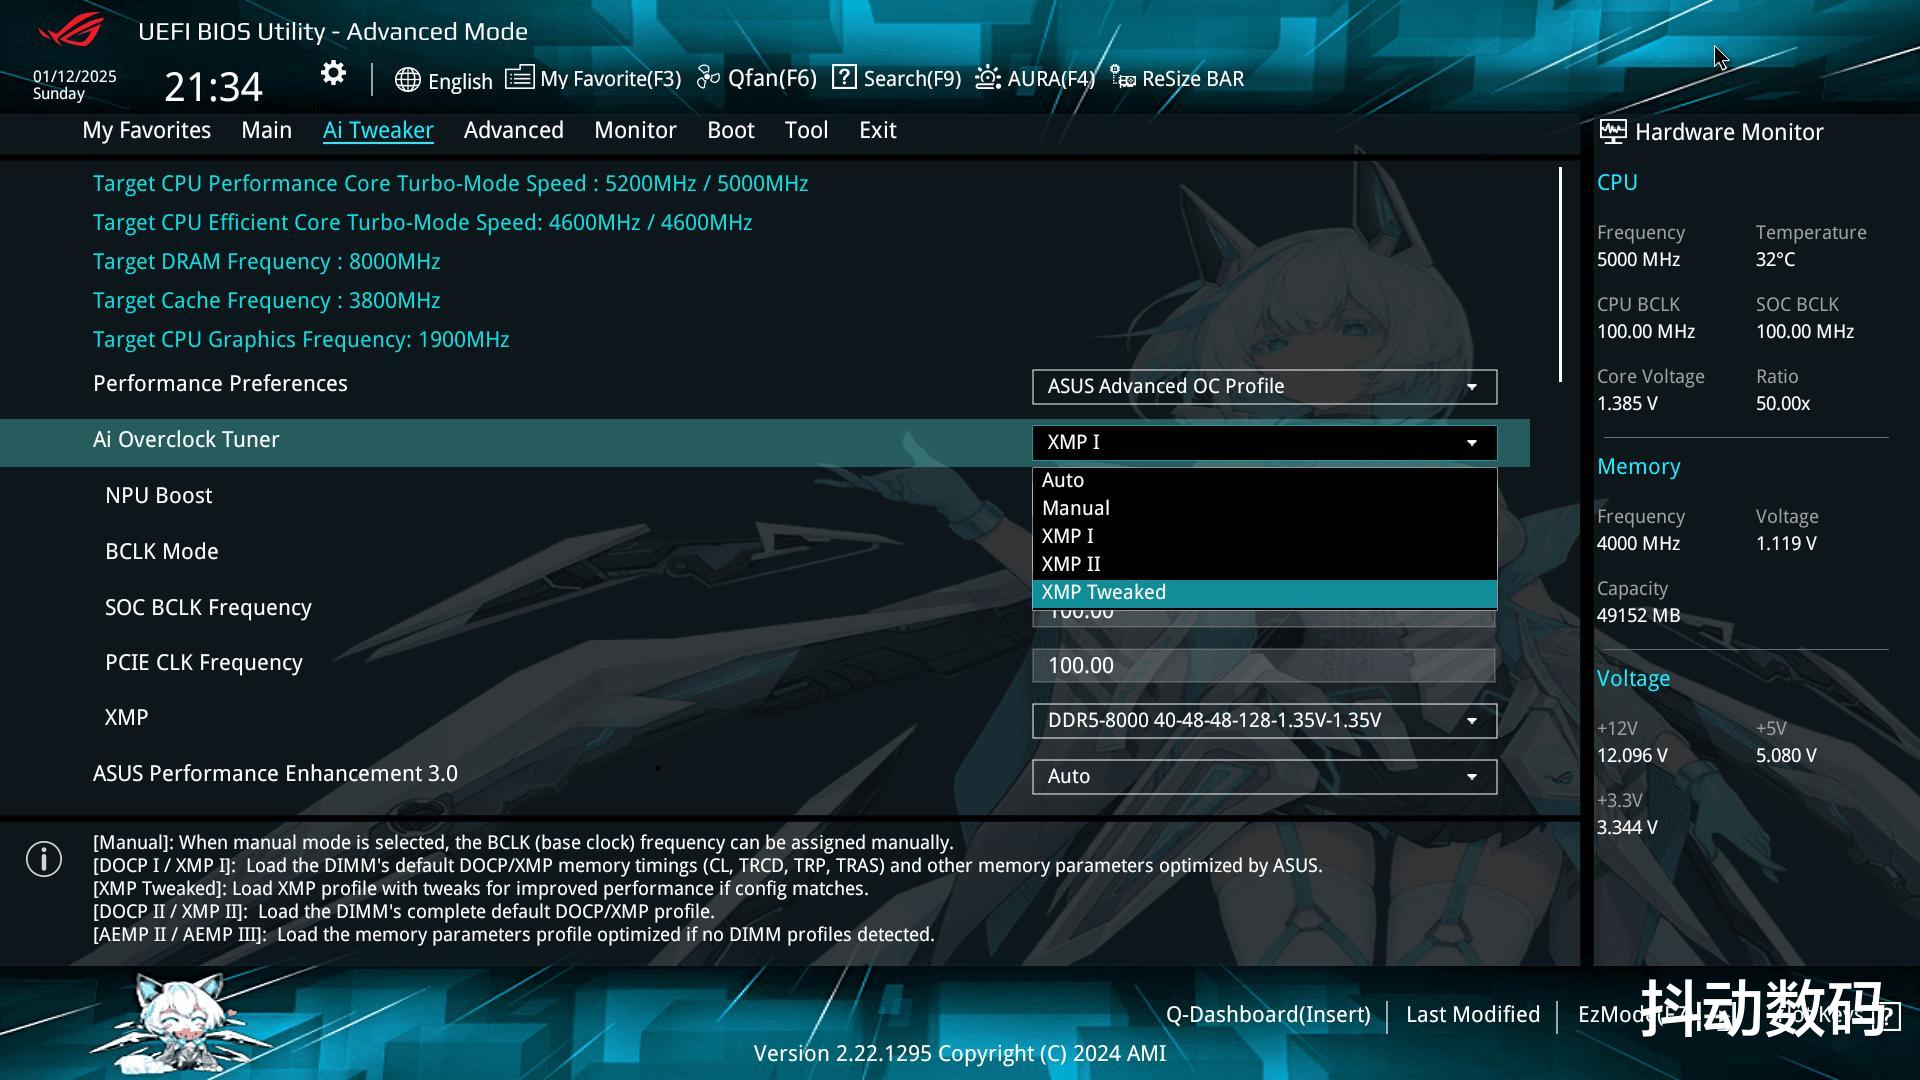Click Last Modified button
This screenshot has height=1080, width=1920.
[x=1472, y=1015]
